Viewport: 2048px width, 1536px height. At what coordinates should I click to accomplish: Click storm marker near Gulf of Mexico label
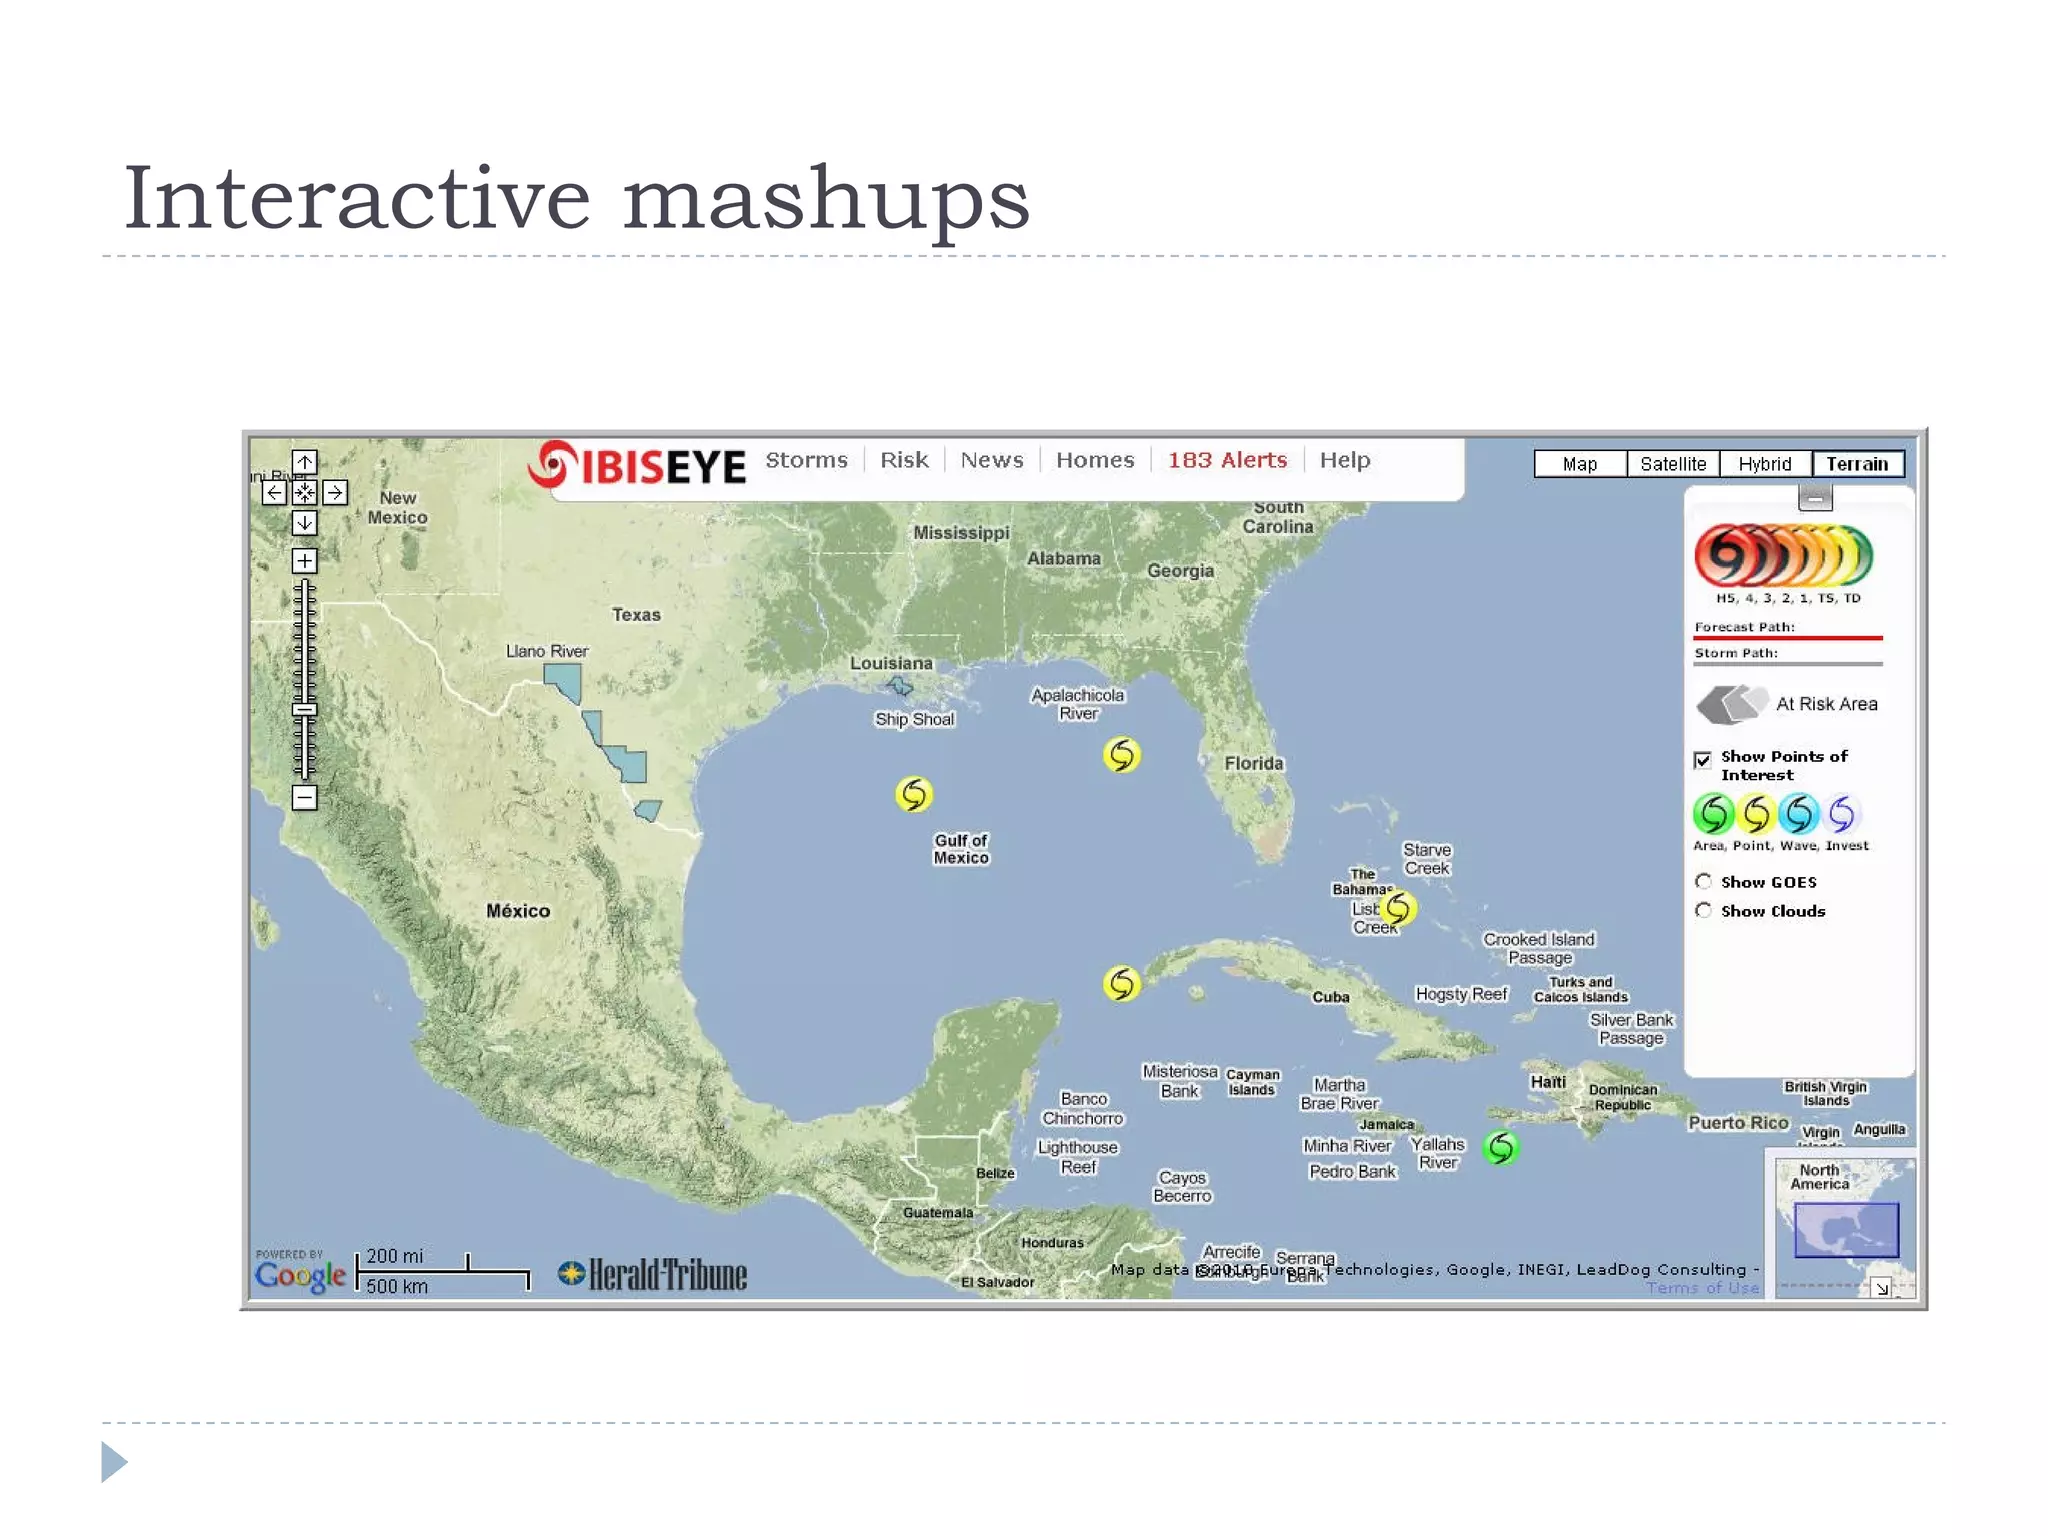[914, 795]
